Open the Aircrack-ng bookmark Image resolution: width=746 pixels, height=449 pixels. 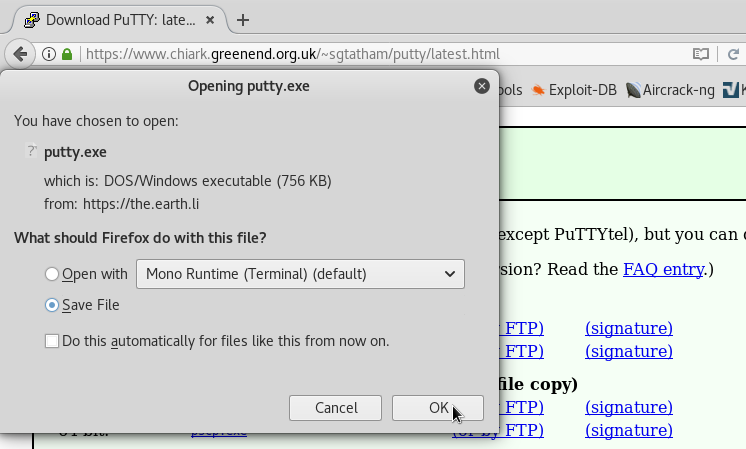(x=670, y=90)
